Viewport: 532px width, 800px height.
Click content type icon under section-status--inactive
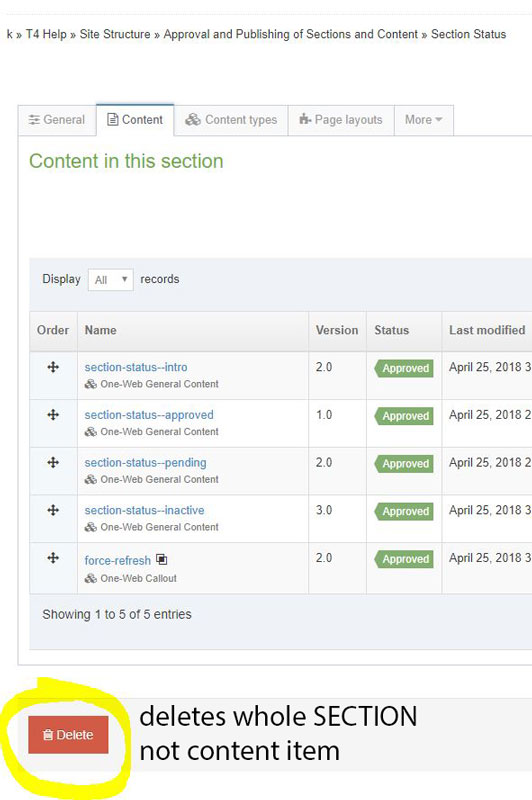(x=91, y=527)
